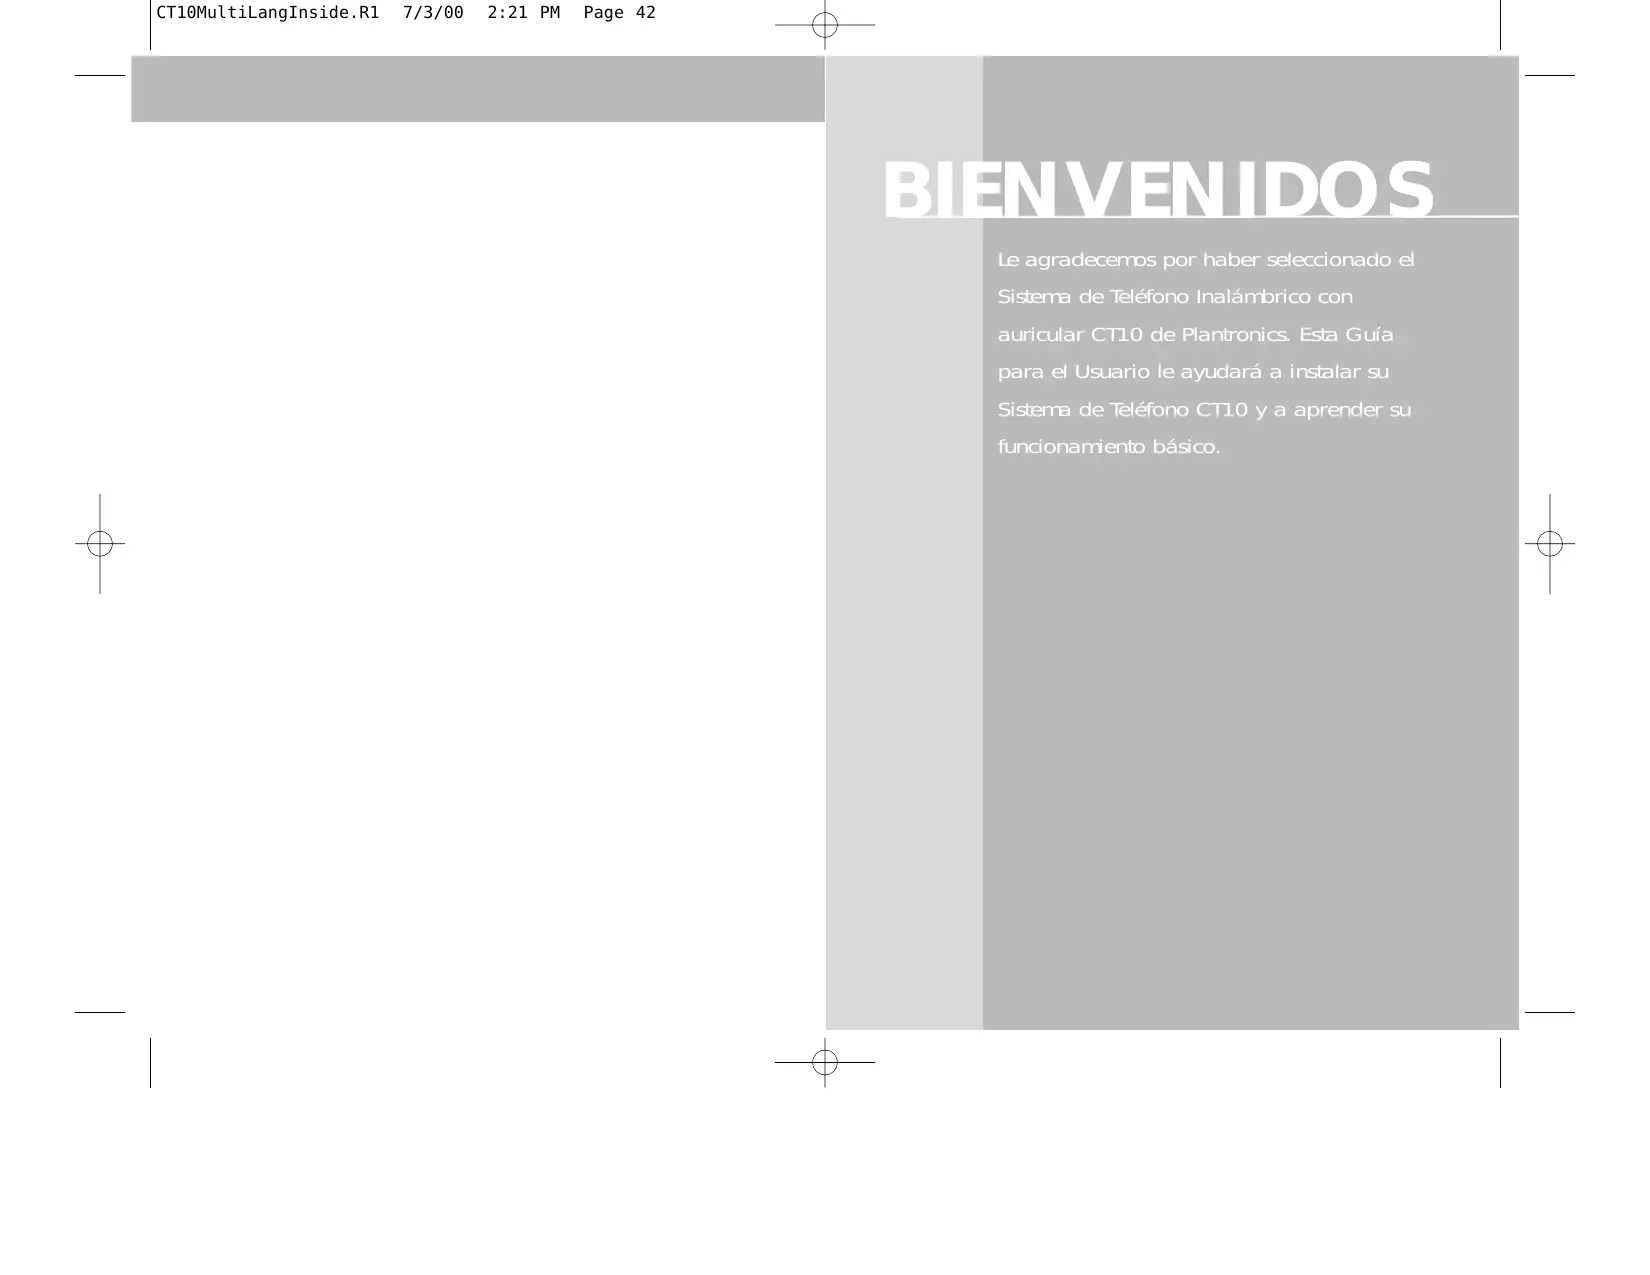1650x1275 pixels.
Task: Click the line starting "Le agradecemos por haber"
Action: (x=1205, y=260)
